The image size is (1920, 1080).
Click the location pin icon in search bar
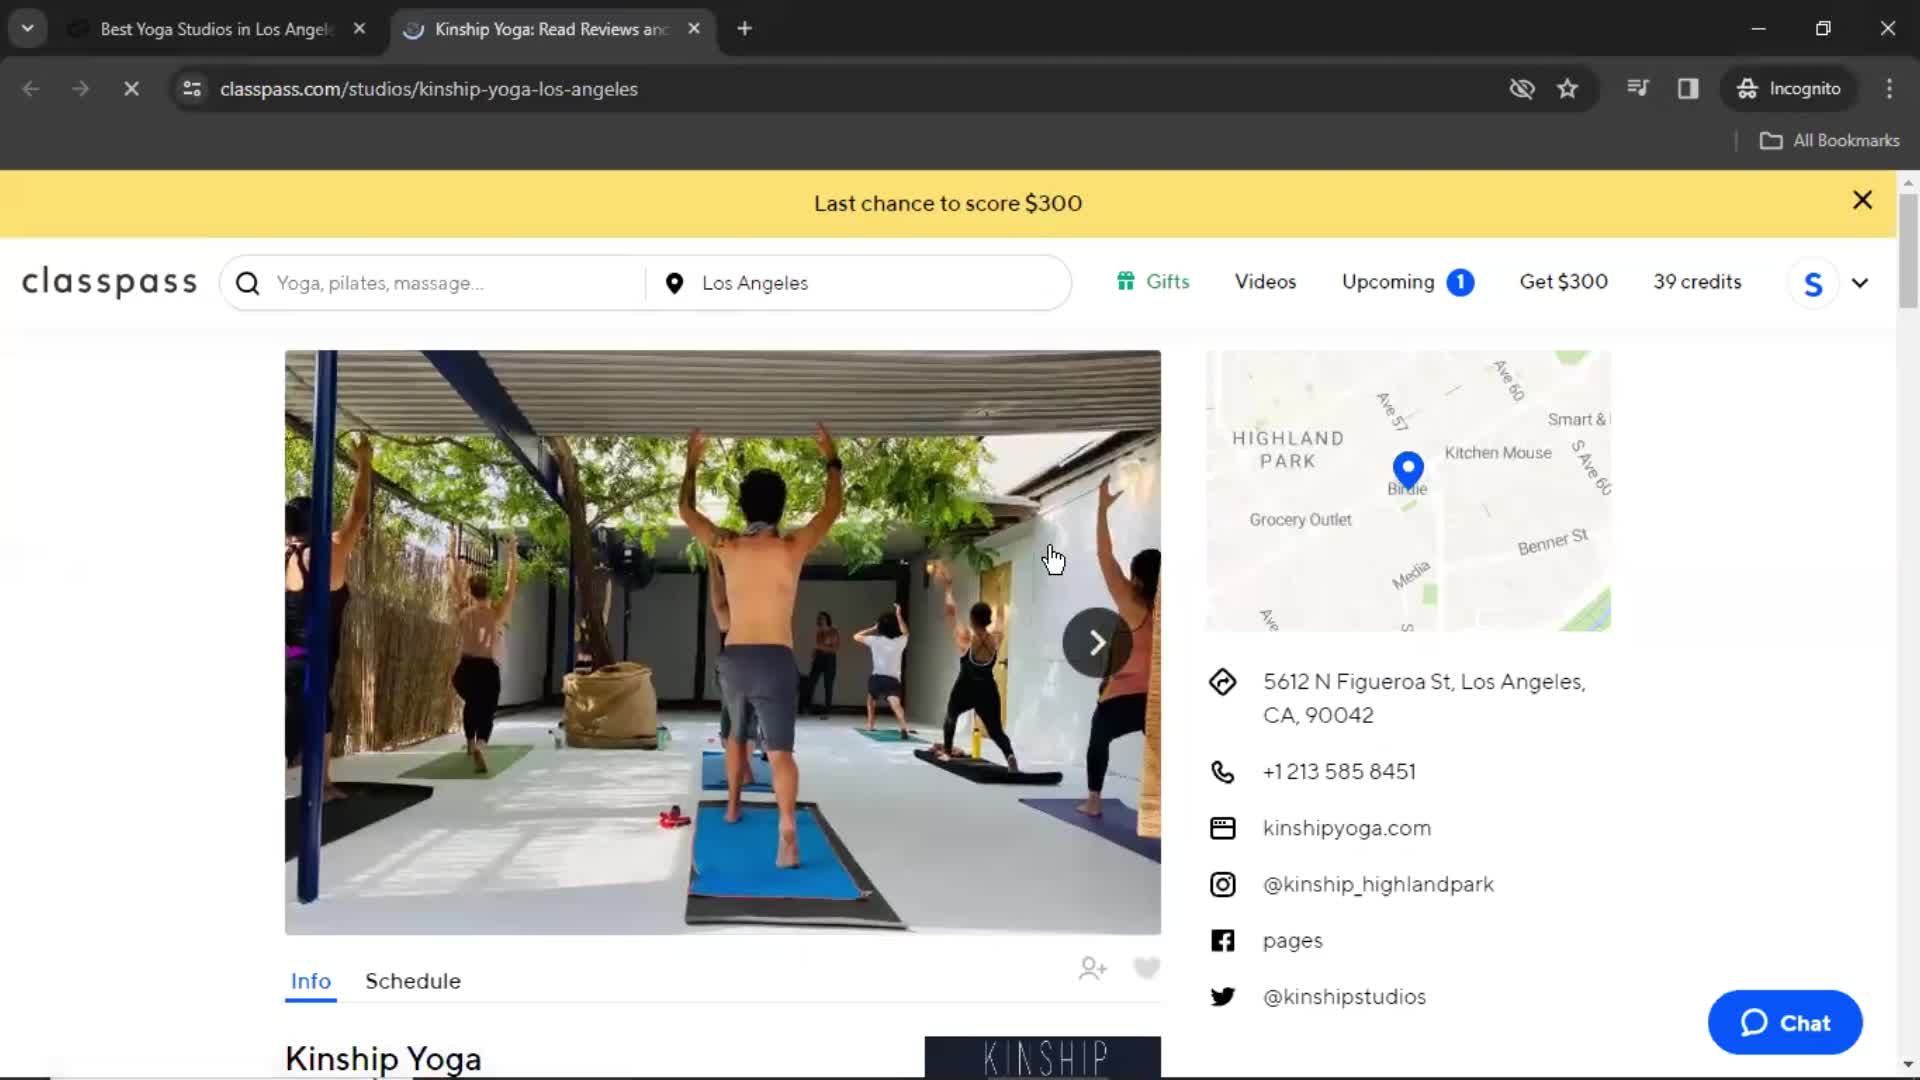[674, 283]
